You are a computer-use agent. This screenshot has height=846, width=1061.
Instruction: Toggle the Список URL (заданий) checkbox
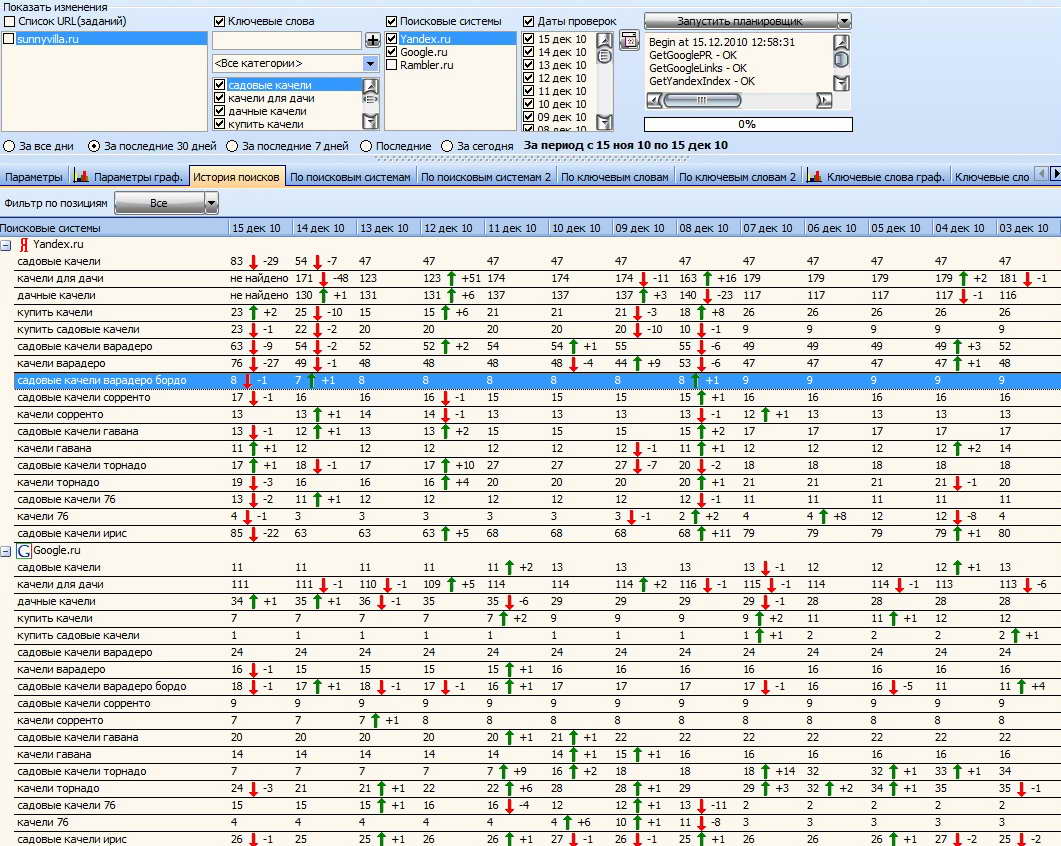coord(9,22)
